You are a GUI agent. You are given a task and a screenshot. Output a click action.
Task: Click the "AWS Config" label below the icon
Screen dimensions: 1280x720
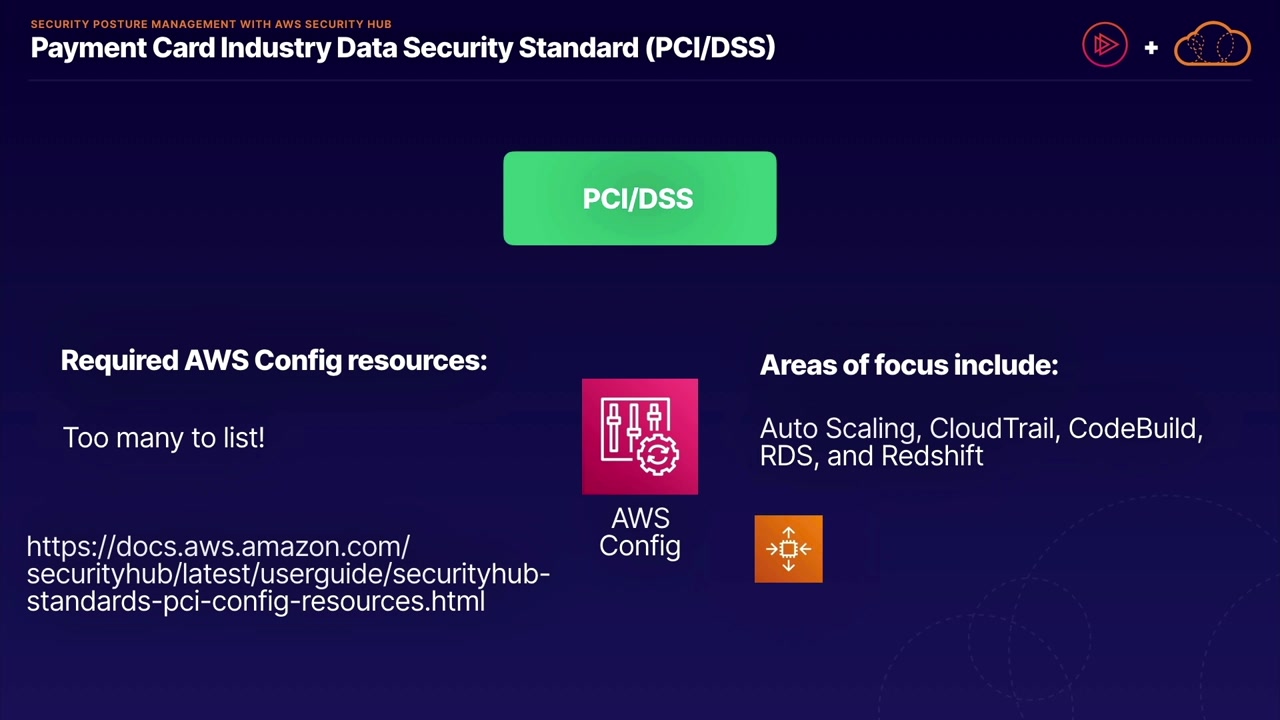(640, 532)
